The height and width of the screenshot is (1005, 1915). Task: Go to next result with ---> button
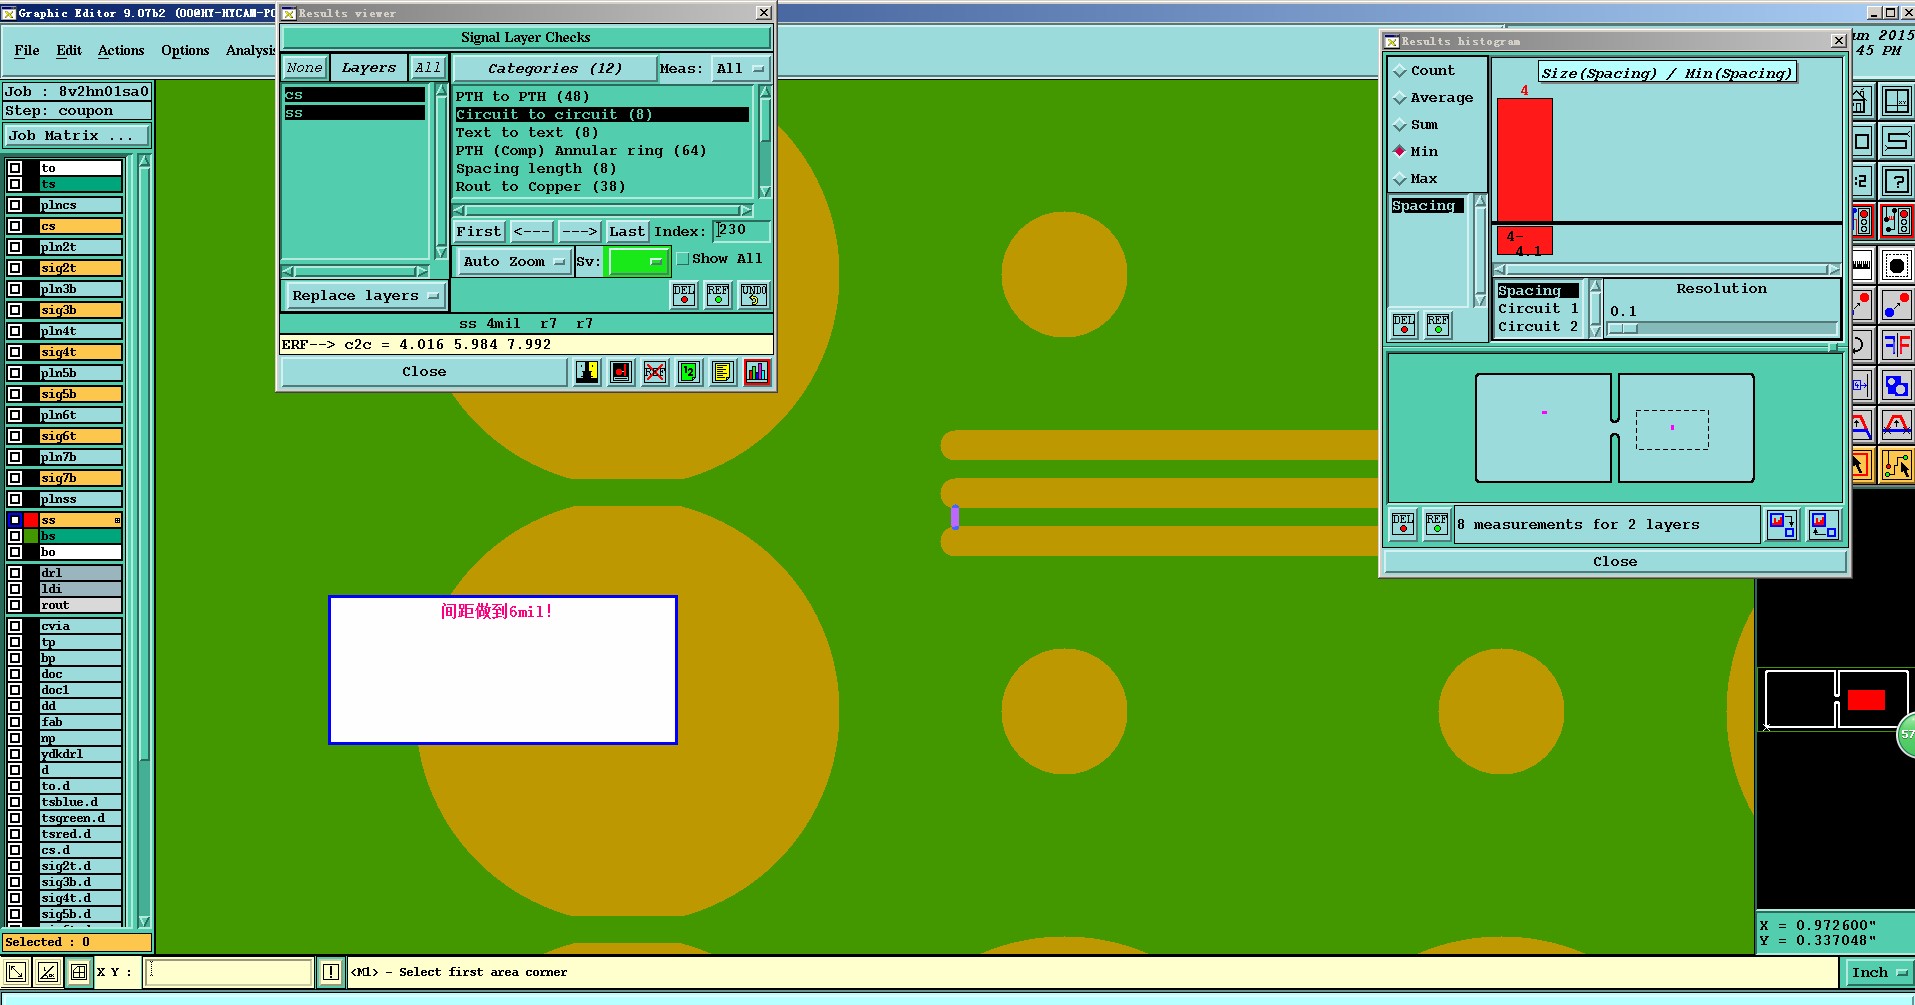click(x=580, y=232)
